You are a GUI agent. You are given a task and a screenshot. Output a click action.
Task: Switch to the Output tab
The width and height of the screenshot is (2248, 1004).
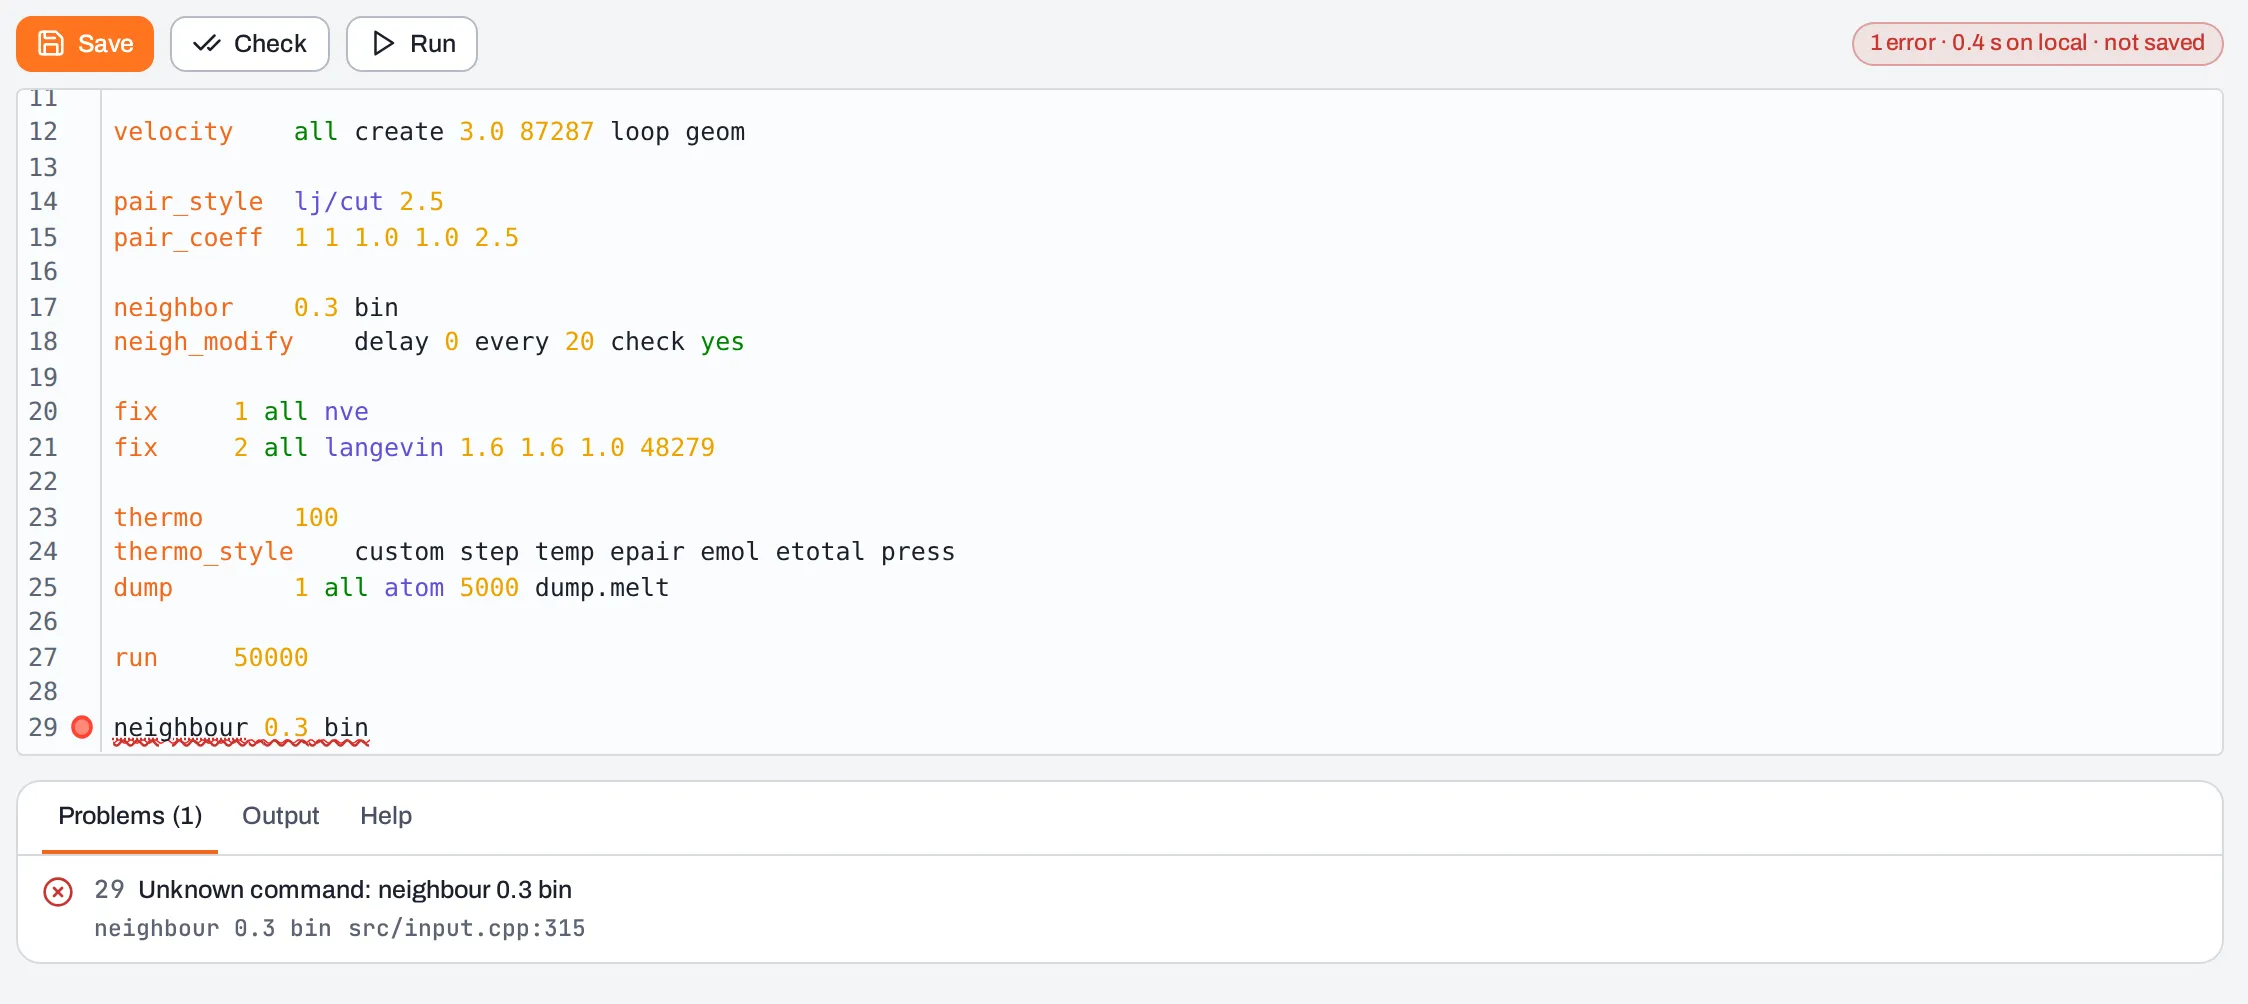280,816
